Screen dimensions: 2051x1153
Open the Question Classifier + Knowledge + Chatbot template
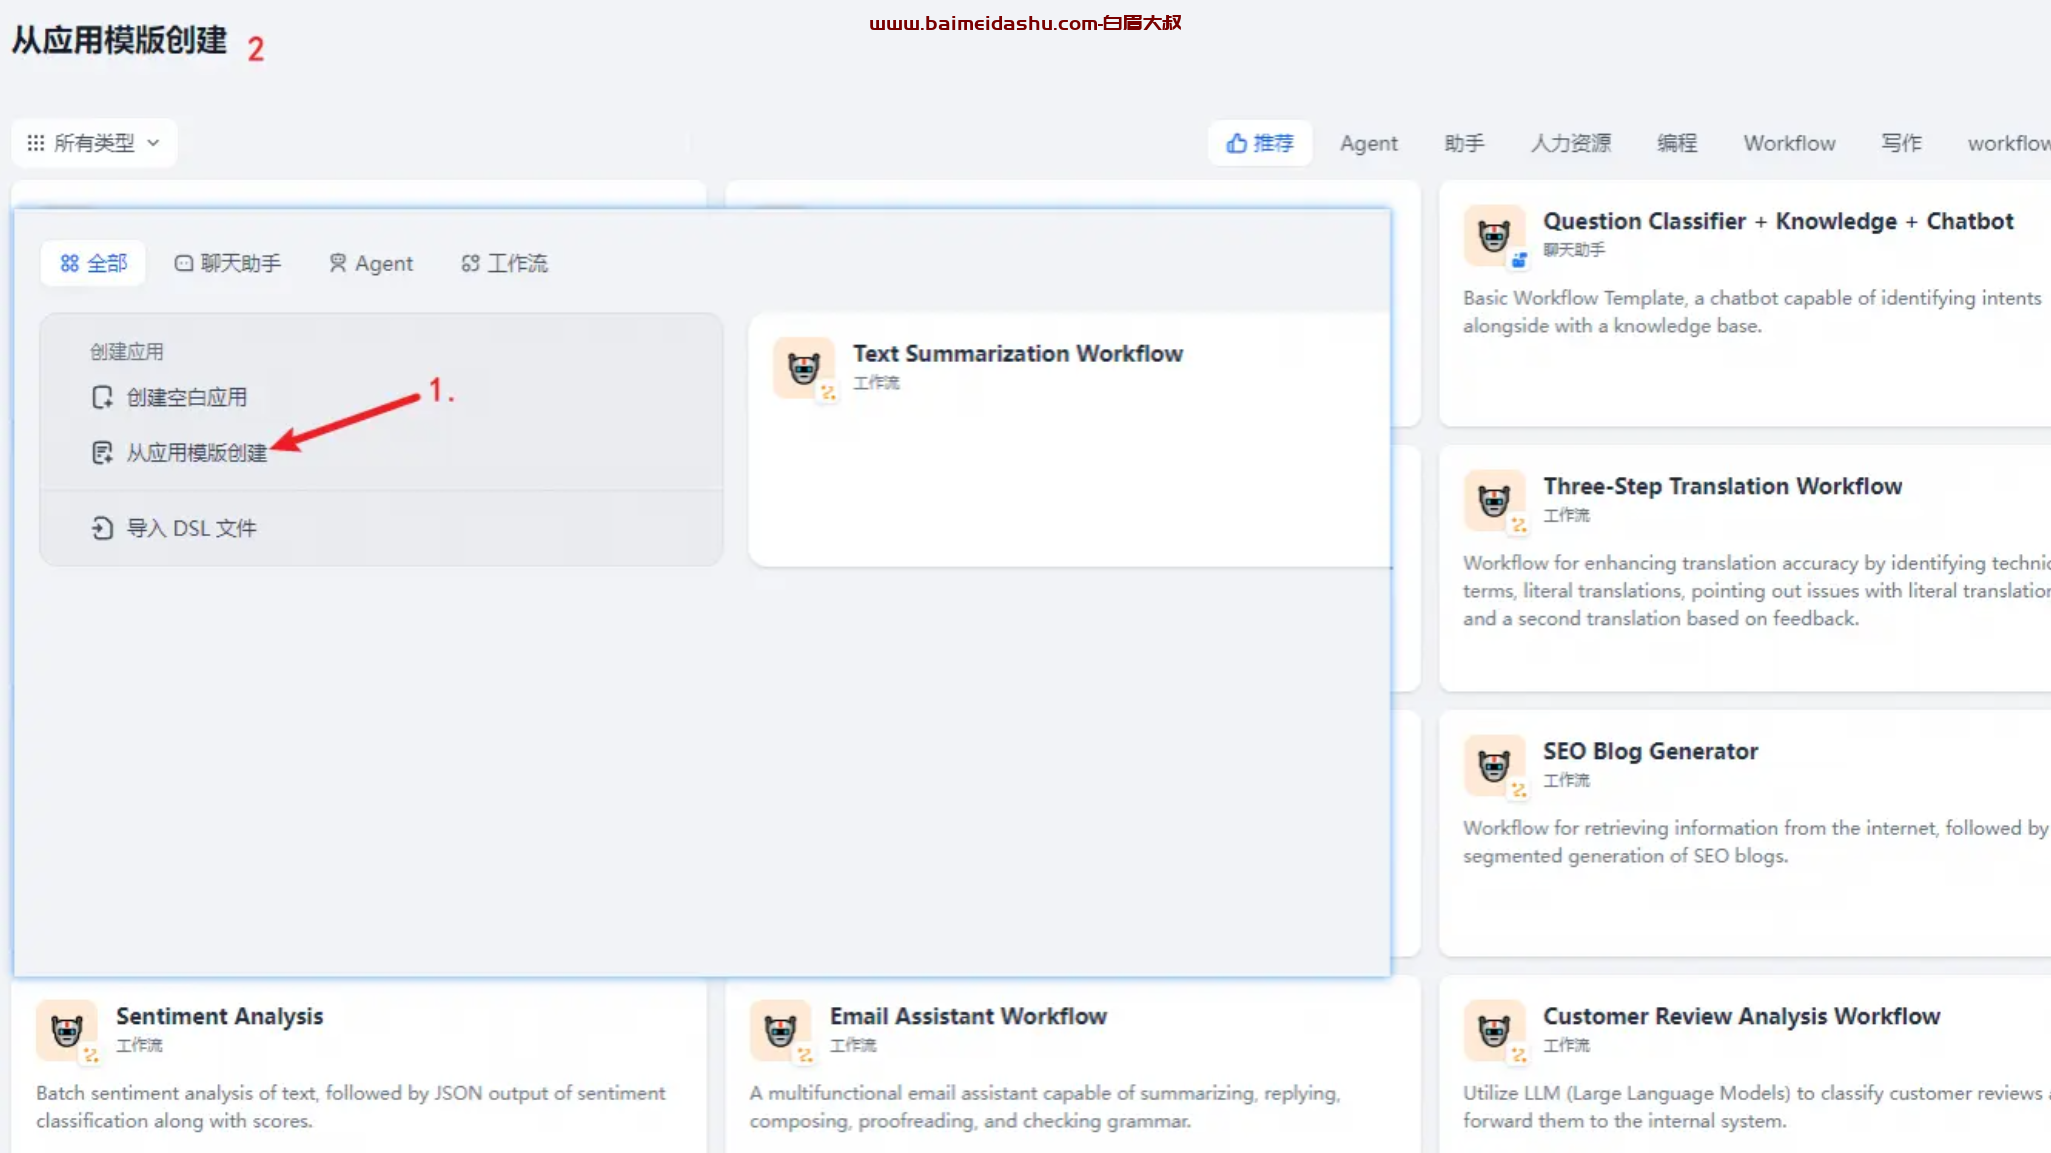1745,304
